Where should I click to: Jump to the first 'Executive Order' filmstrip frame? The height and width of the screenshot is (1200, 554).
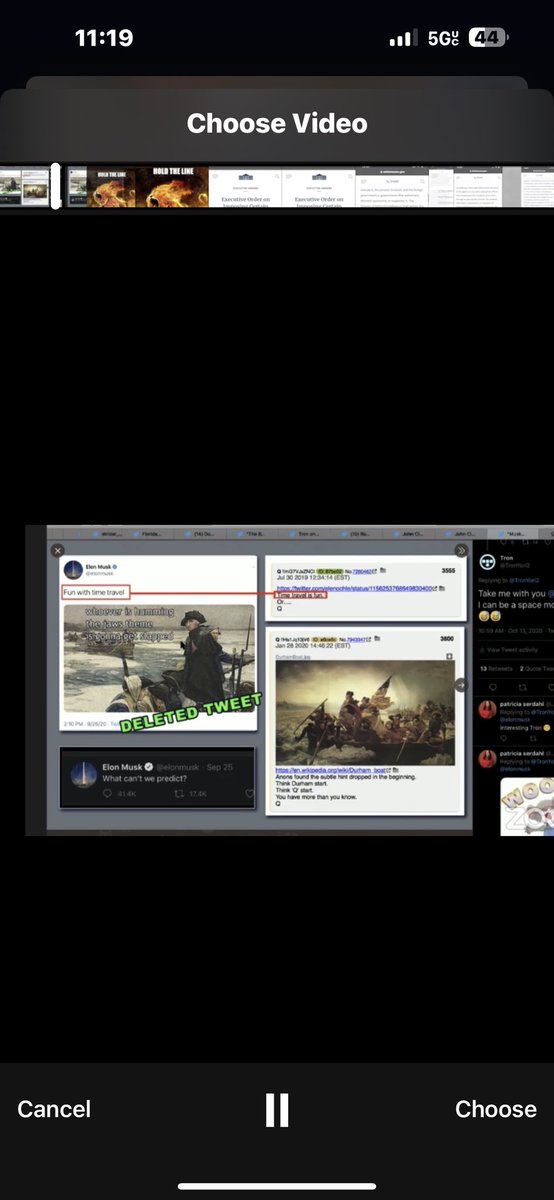[245, 187]
